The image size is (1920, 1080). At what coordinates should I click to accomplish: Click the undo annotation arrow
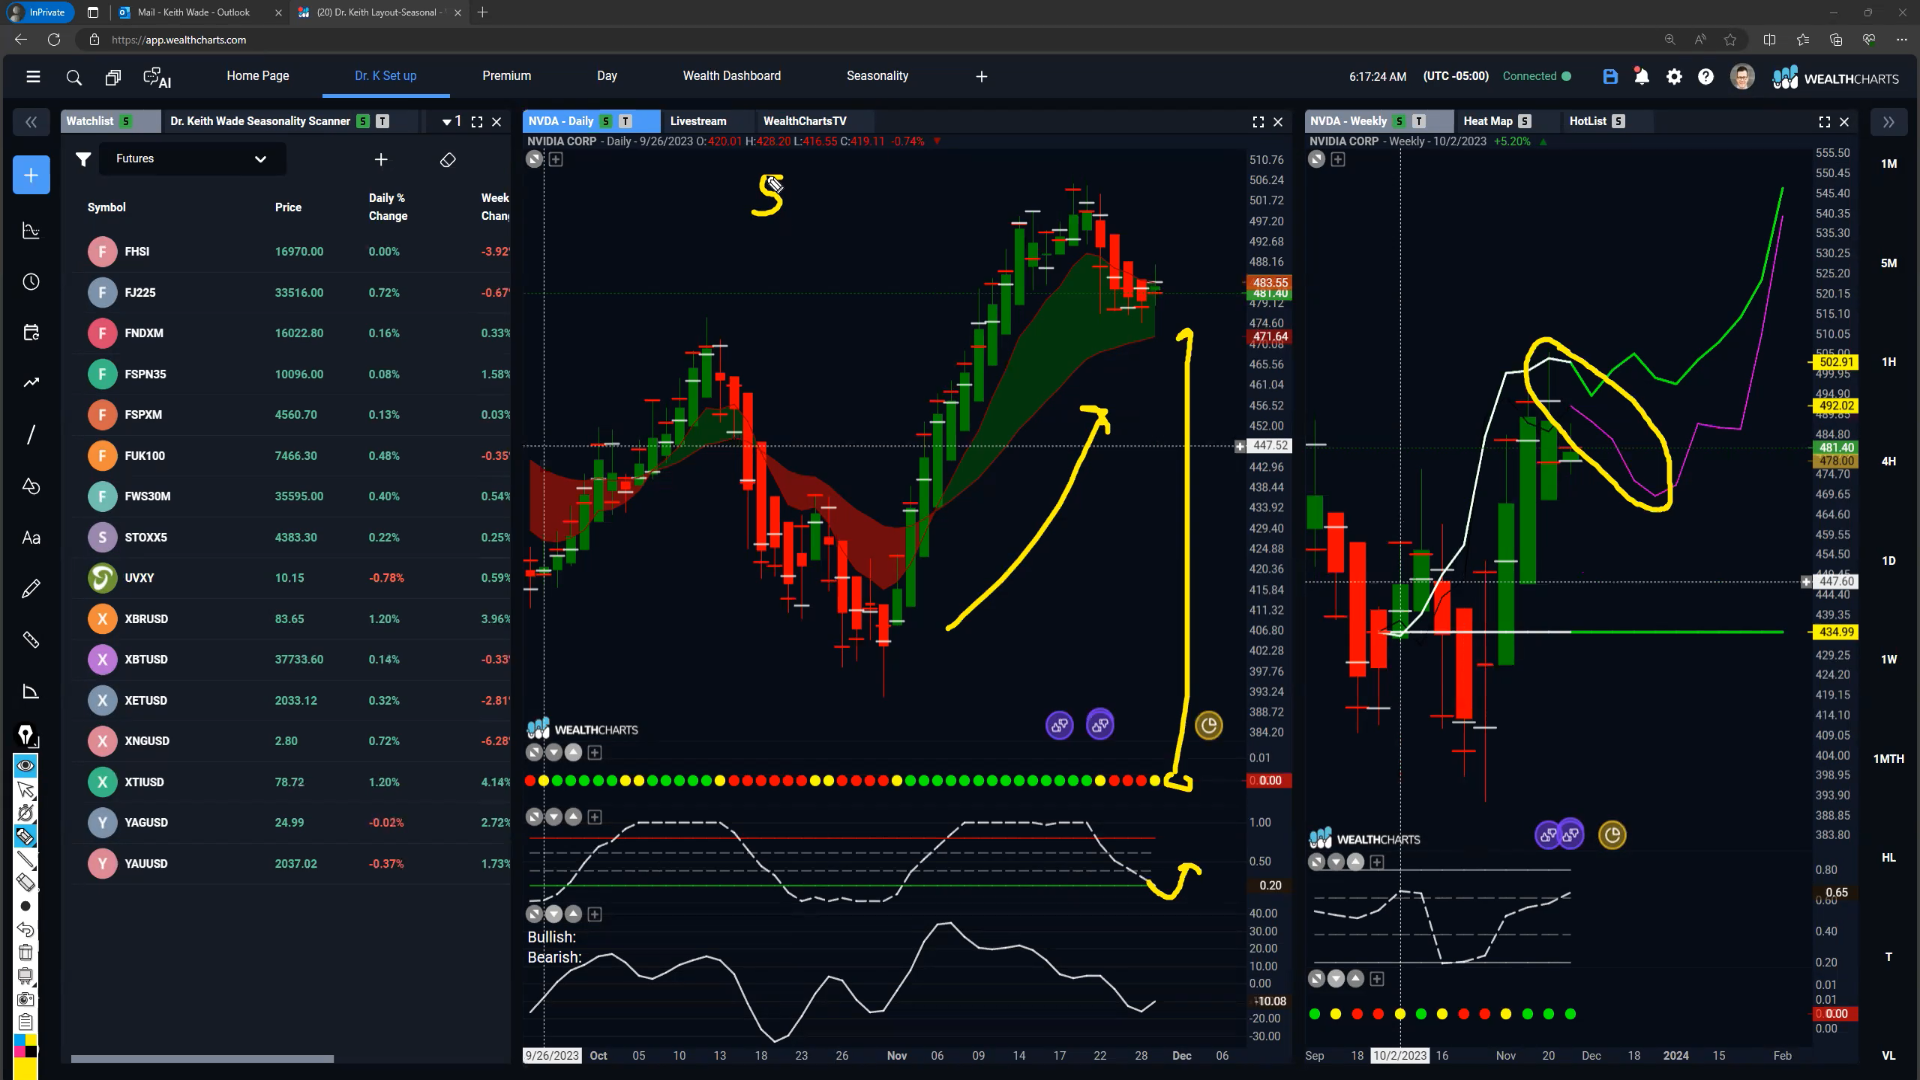[x=26, y=929]
